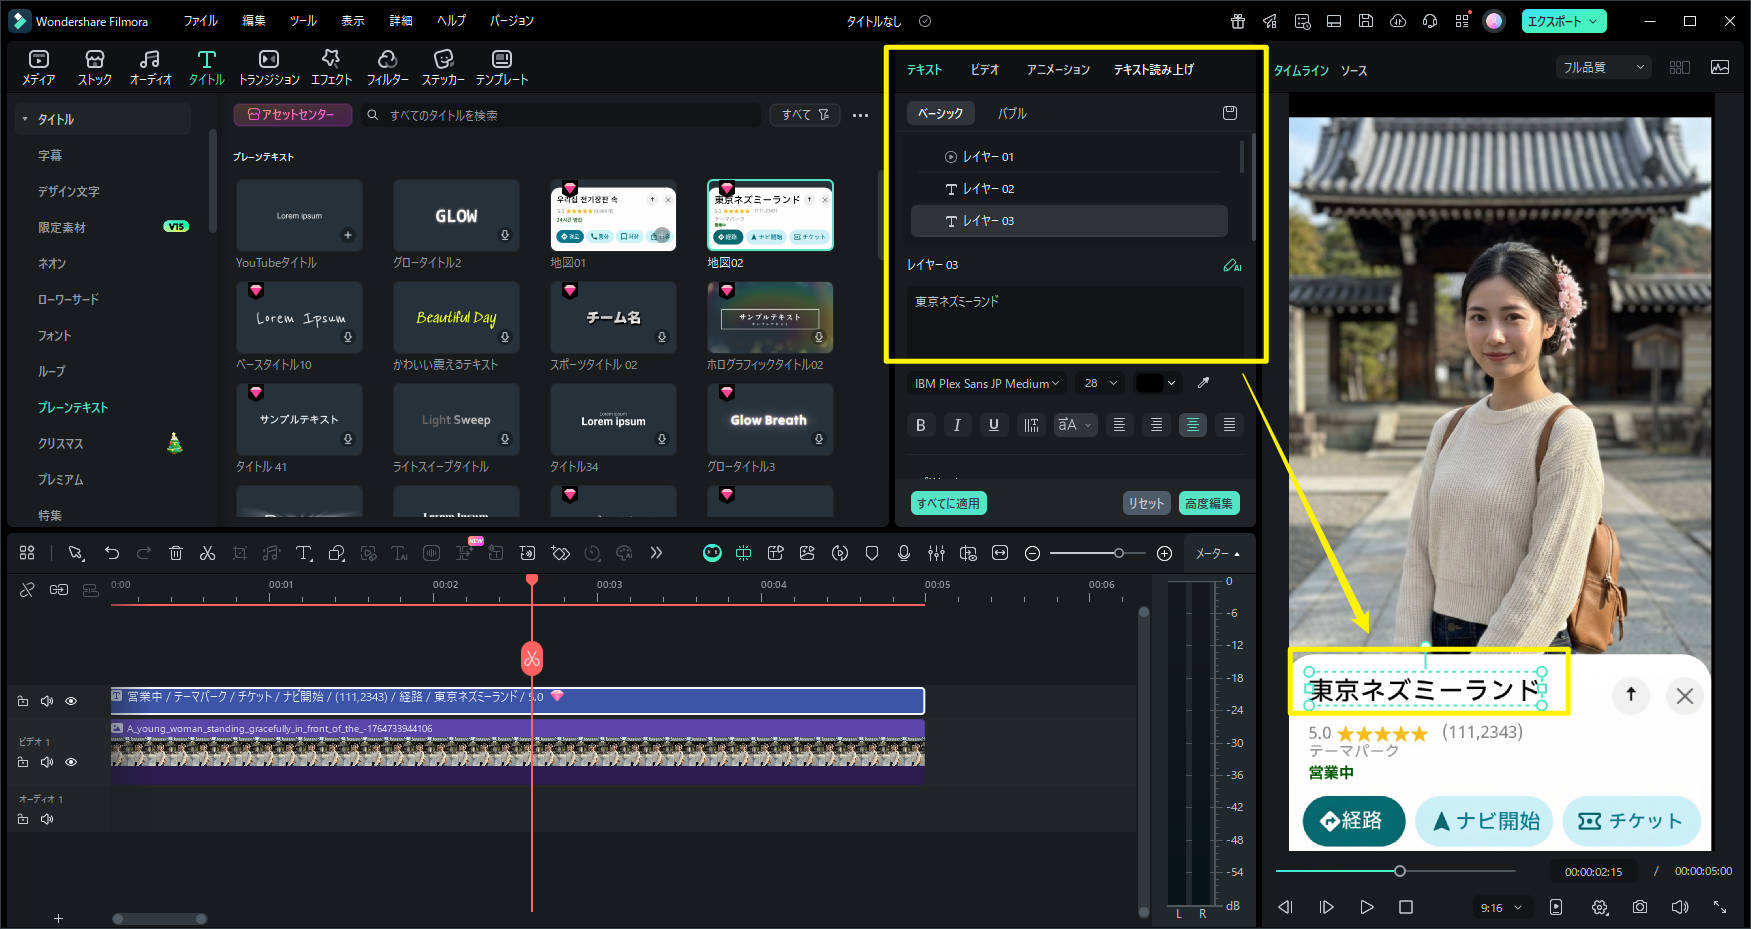1751x929 pixels.
Task: Take a snapshot with the camera icon
Action: [1640, 907]
